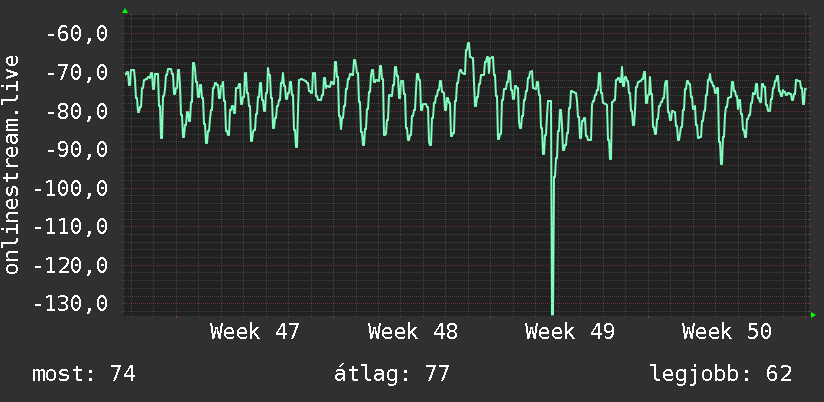Click the -110,0 y-axis value
Image resolution: width=824 pixels, height=402 pixels.
point(71,227)
